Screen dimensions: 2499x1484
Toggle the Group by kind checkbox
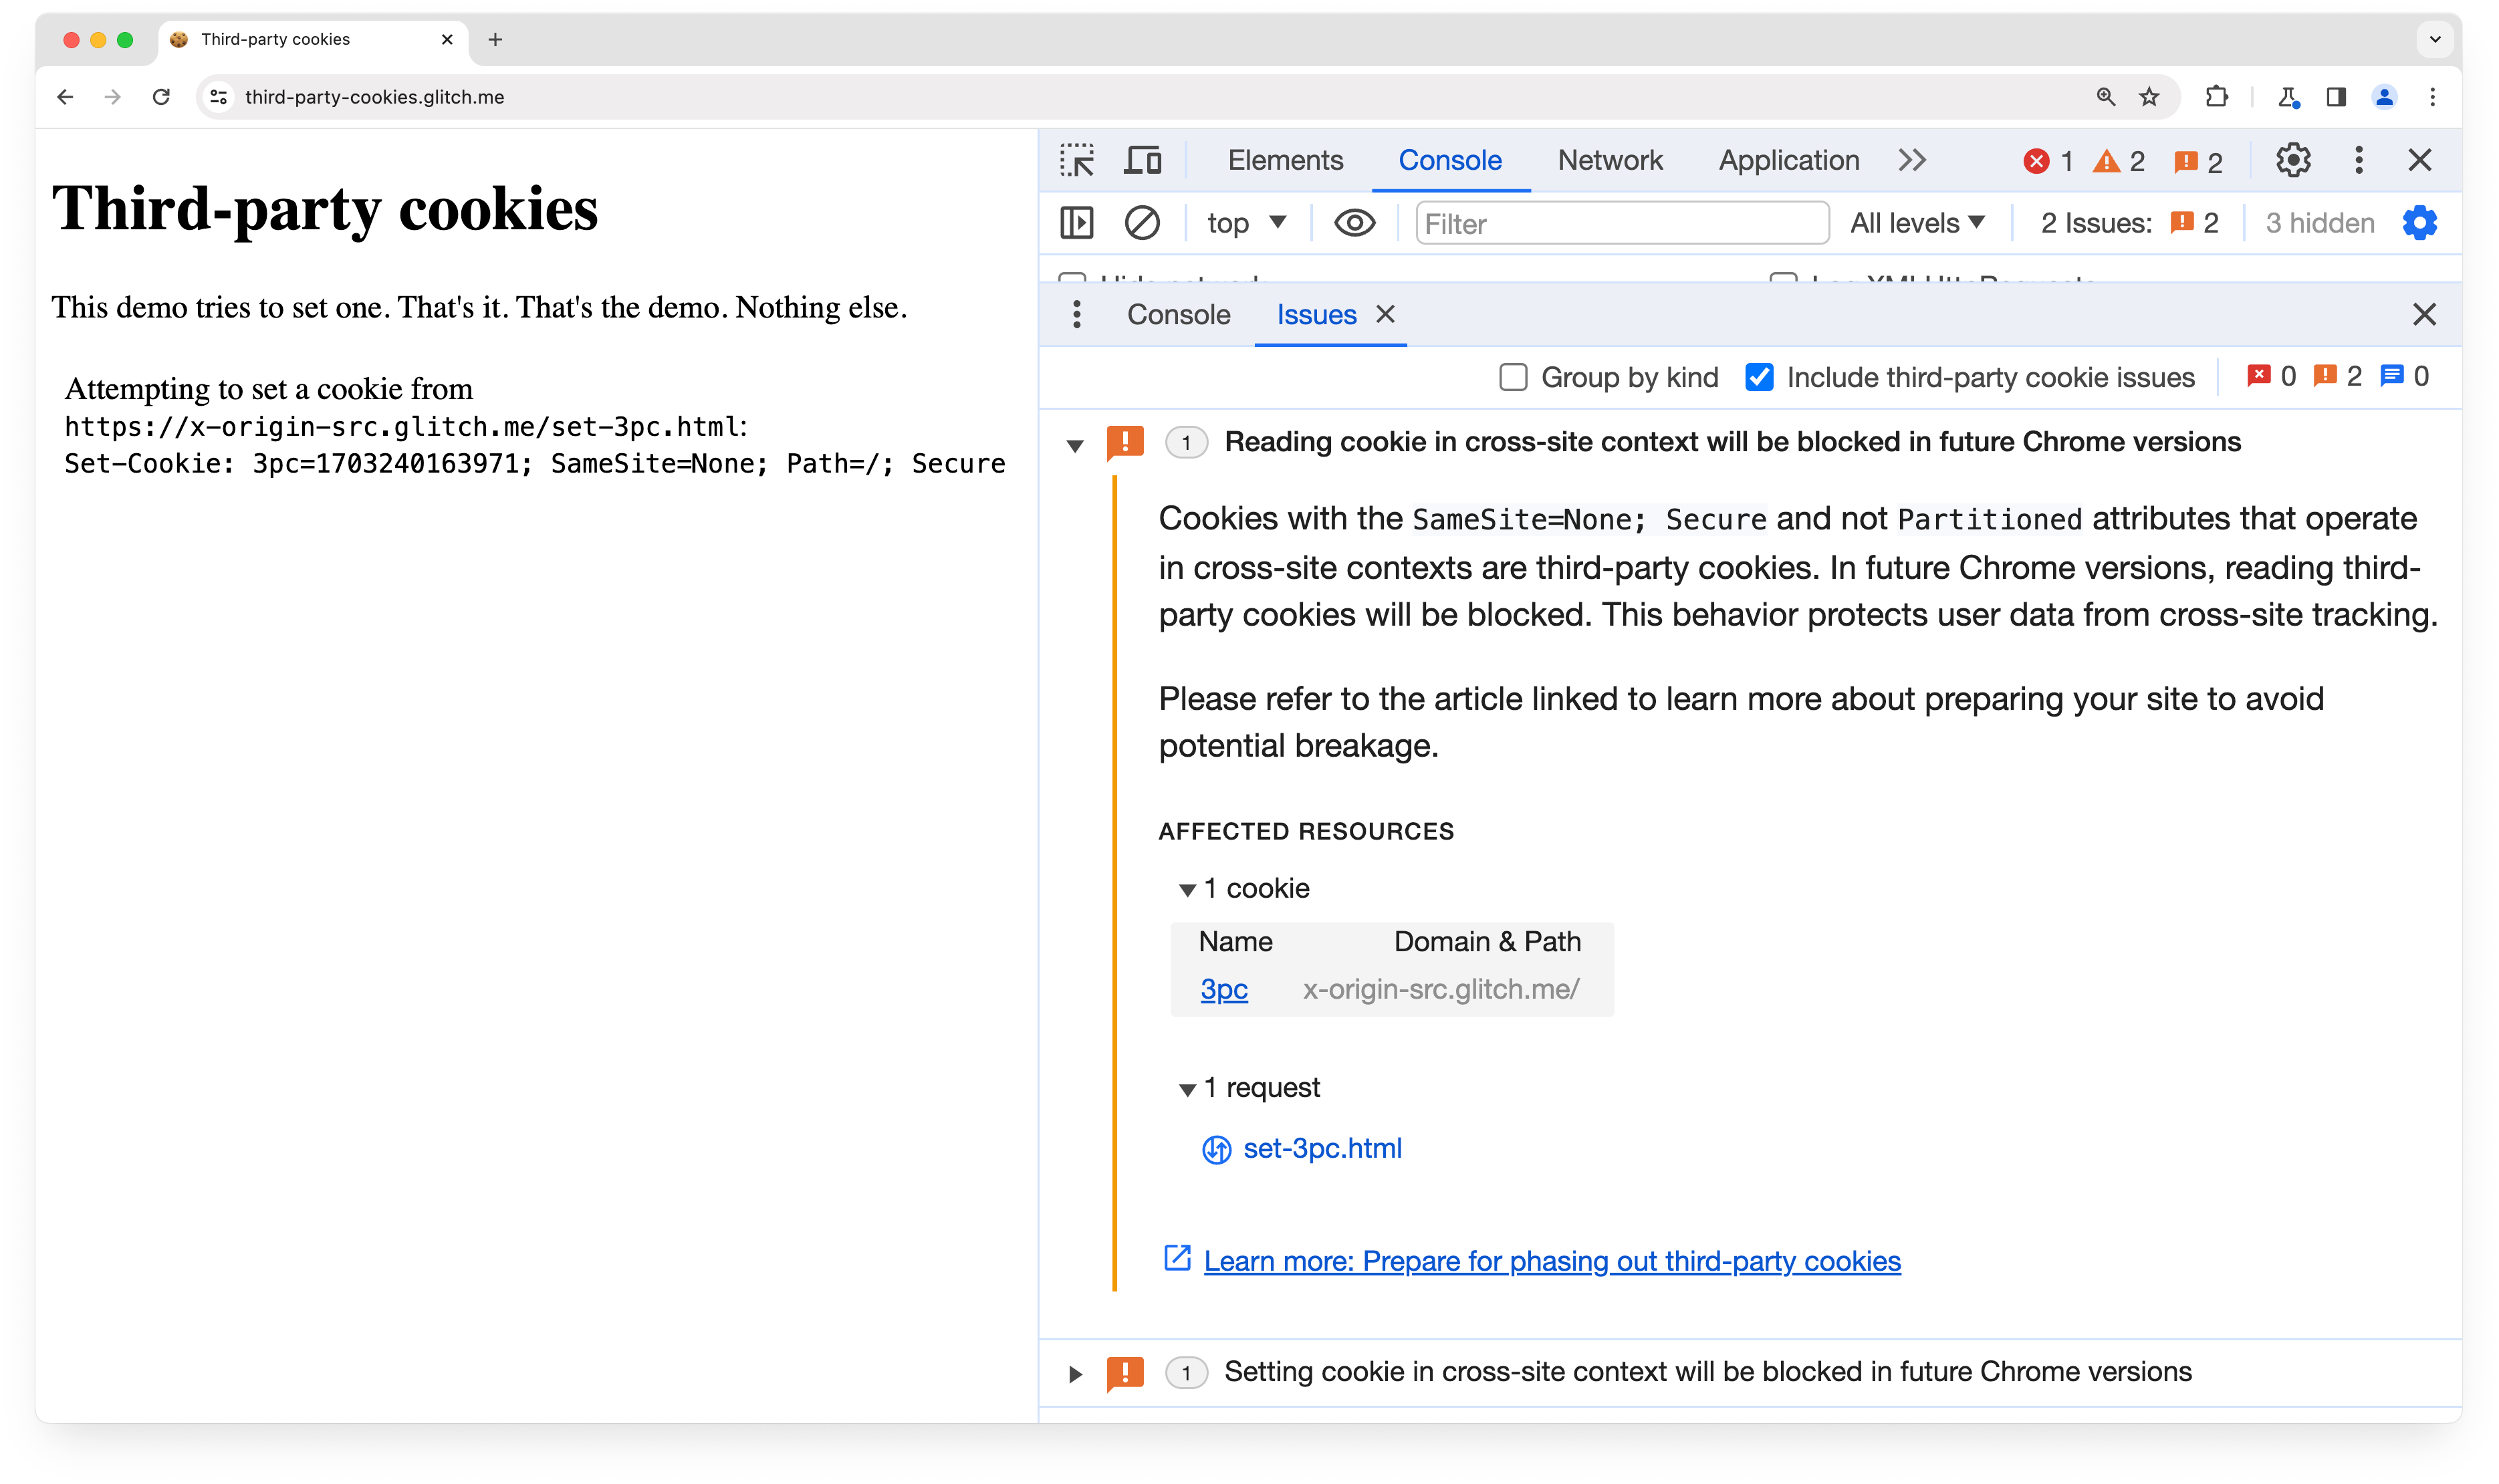1514,376
